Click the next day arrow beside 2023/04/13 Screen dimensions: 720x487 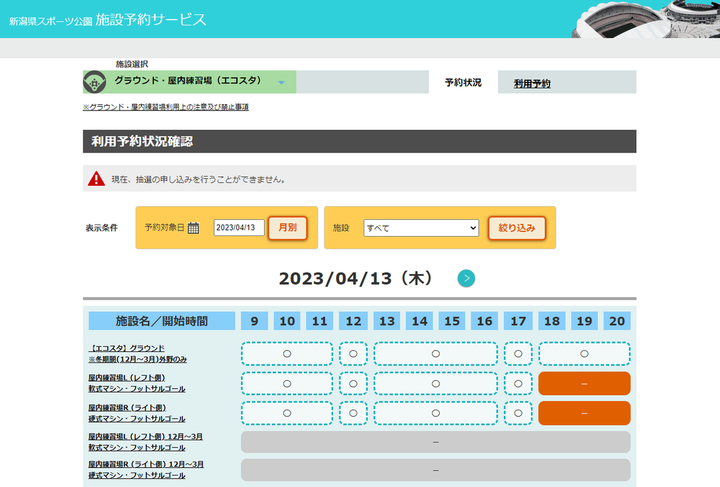click(466, 278)
